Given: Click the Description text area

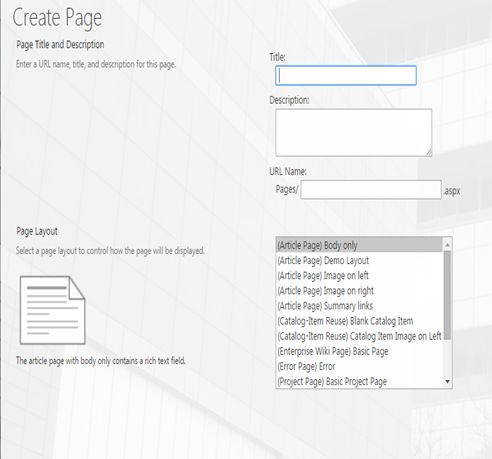Looking at the screenshot, I should [x=354, y=132].
